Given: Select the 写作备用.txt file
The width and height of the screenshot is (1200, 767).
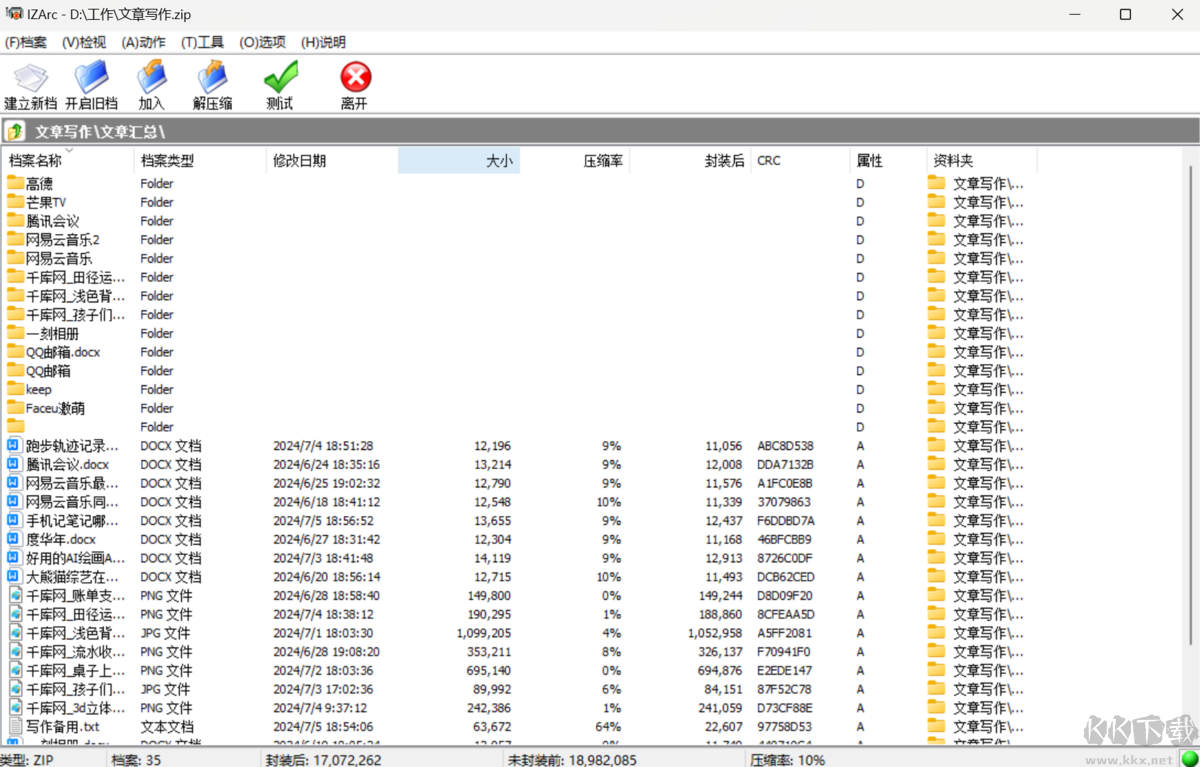Looking at the screenshot, I should (x=62, y=727).
